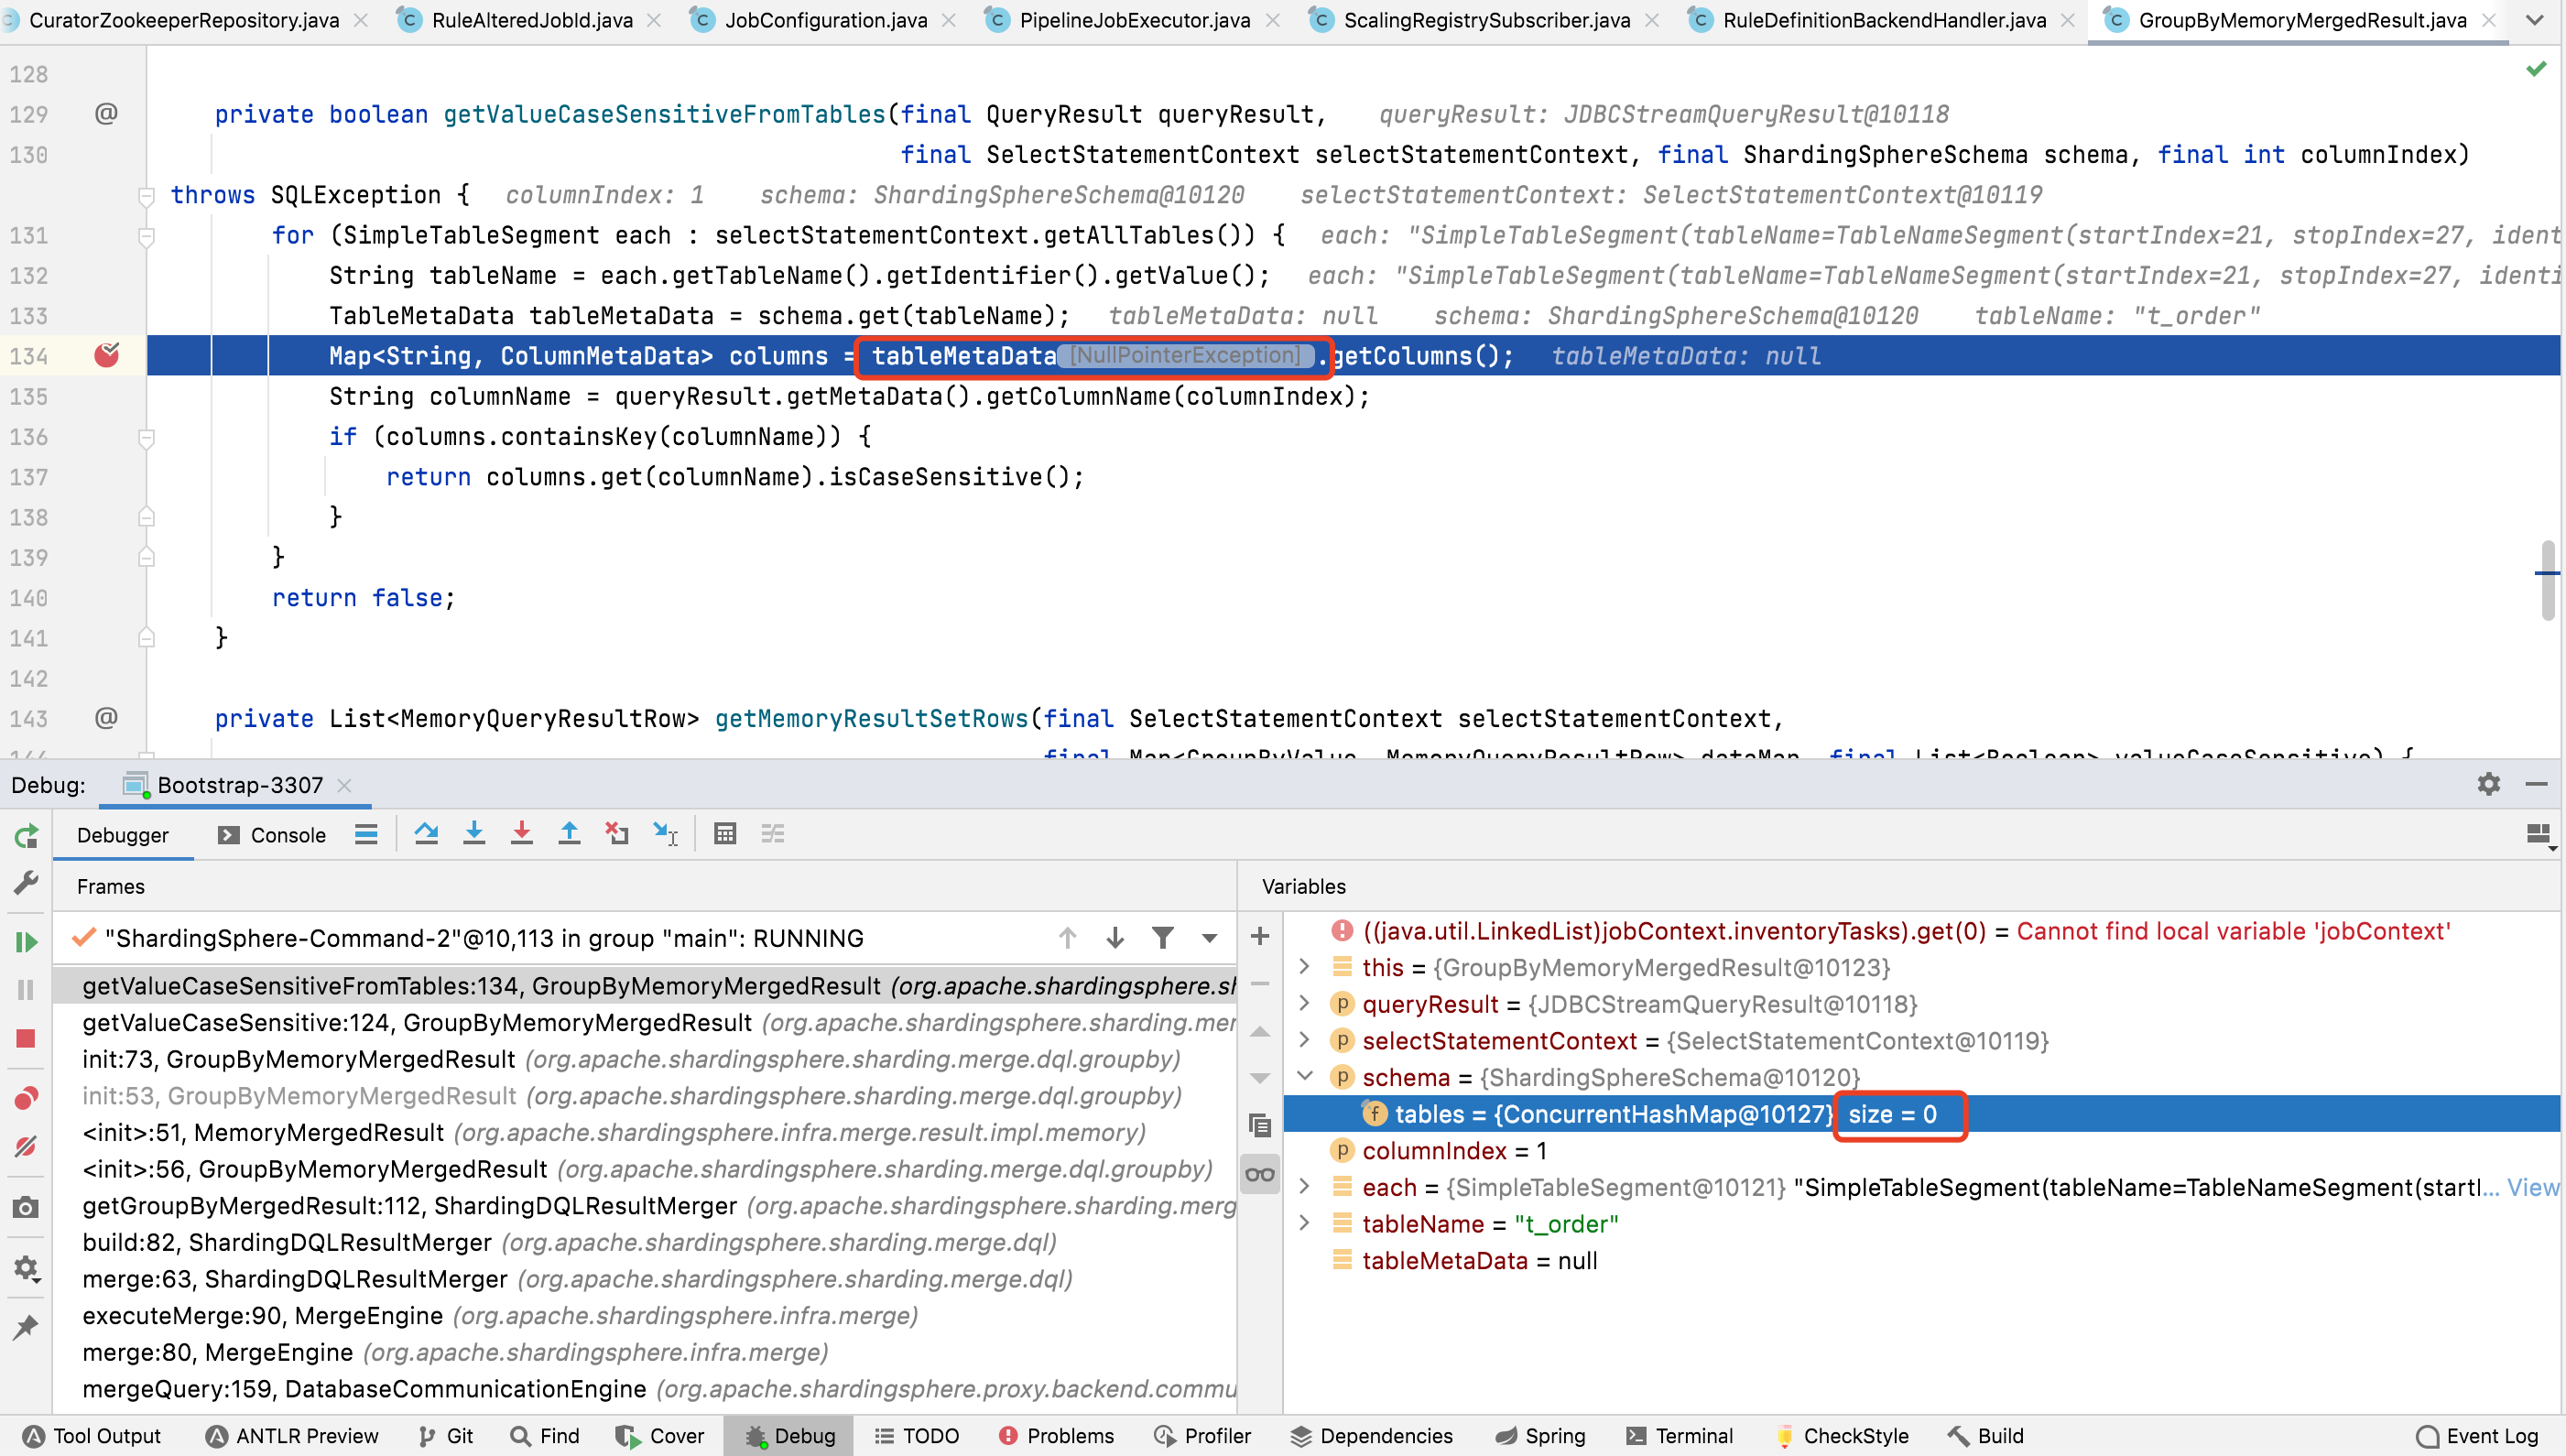Open the frames filter dropdown arrow

tap(1210, 938)
